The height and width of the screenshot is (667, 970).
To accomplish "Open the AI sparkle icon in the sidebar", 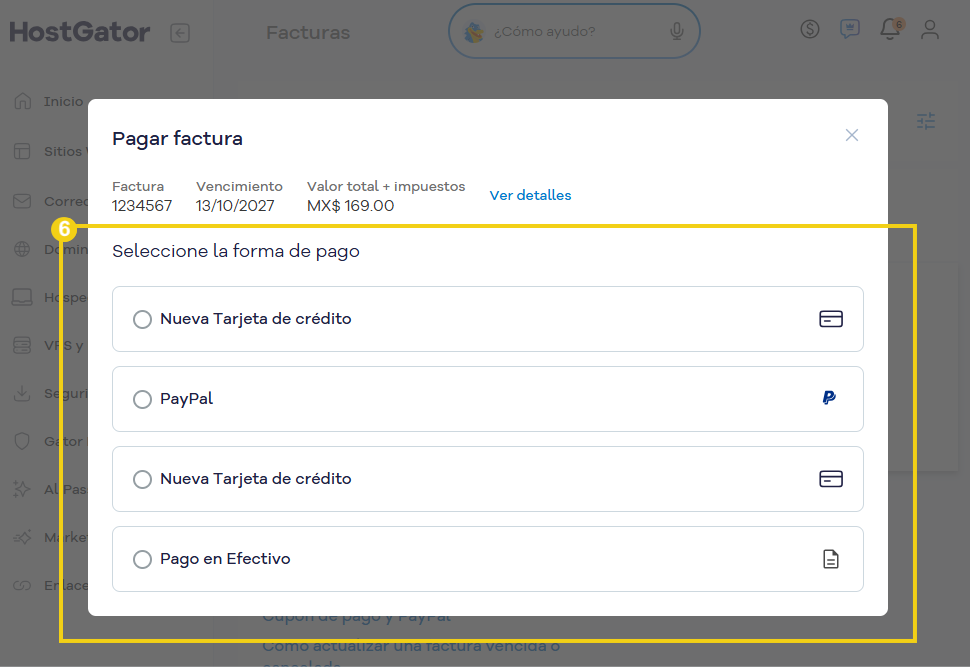I will (x=22, y=489).
